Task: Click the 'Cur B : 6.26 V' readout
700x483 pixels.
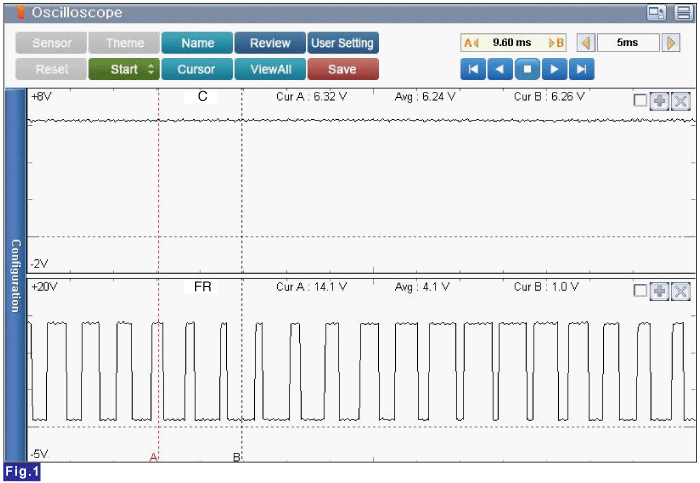Action: pyautogui.click(x=549, y=96)
